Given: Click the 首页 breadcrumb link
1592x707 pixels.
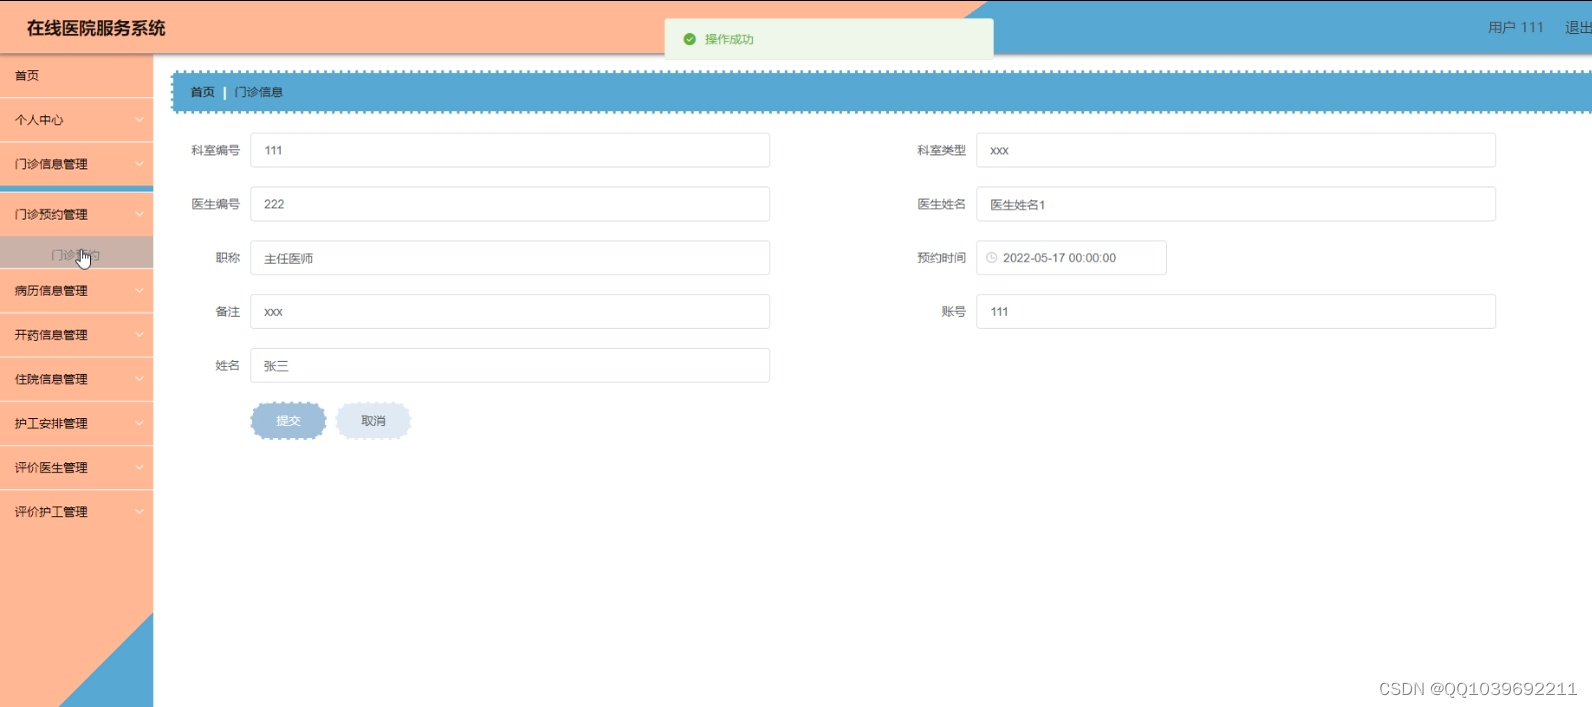Looking at the screenshot, I should pyautogui.click(x=203, y=92).
